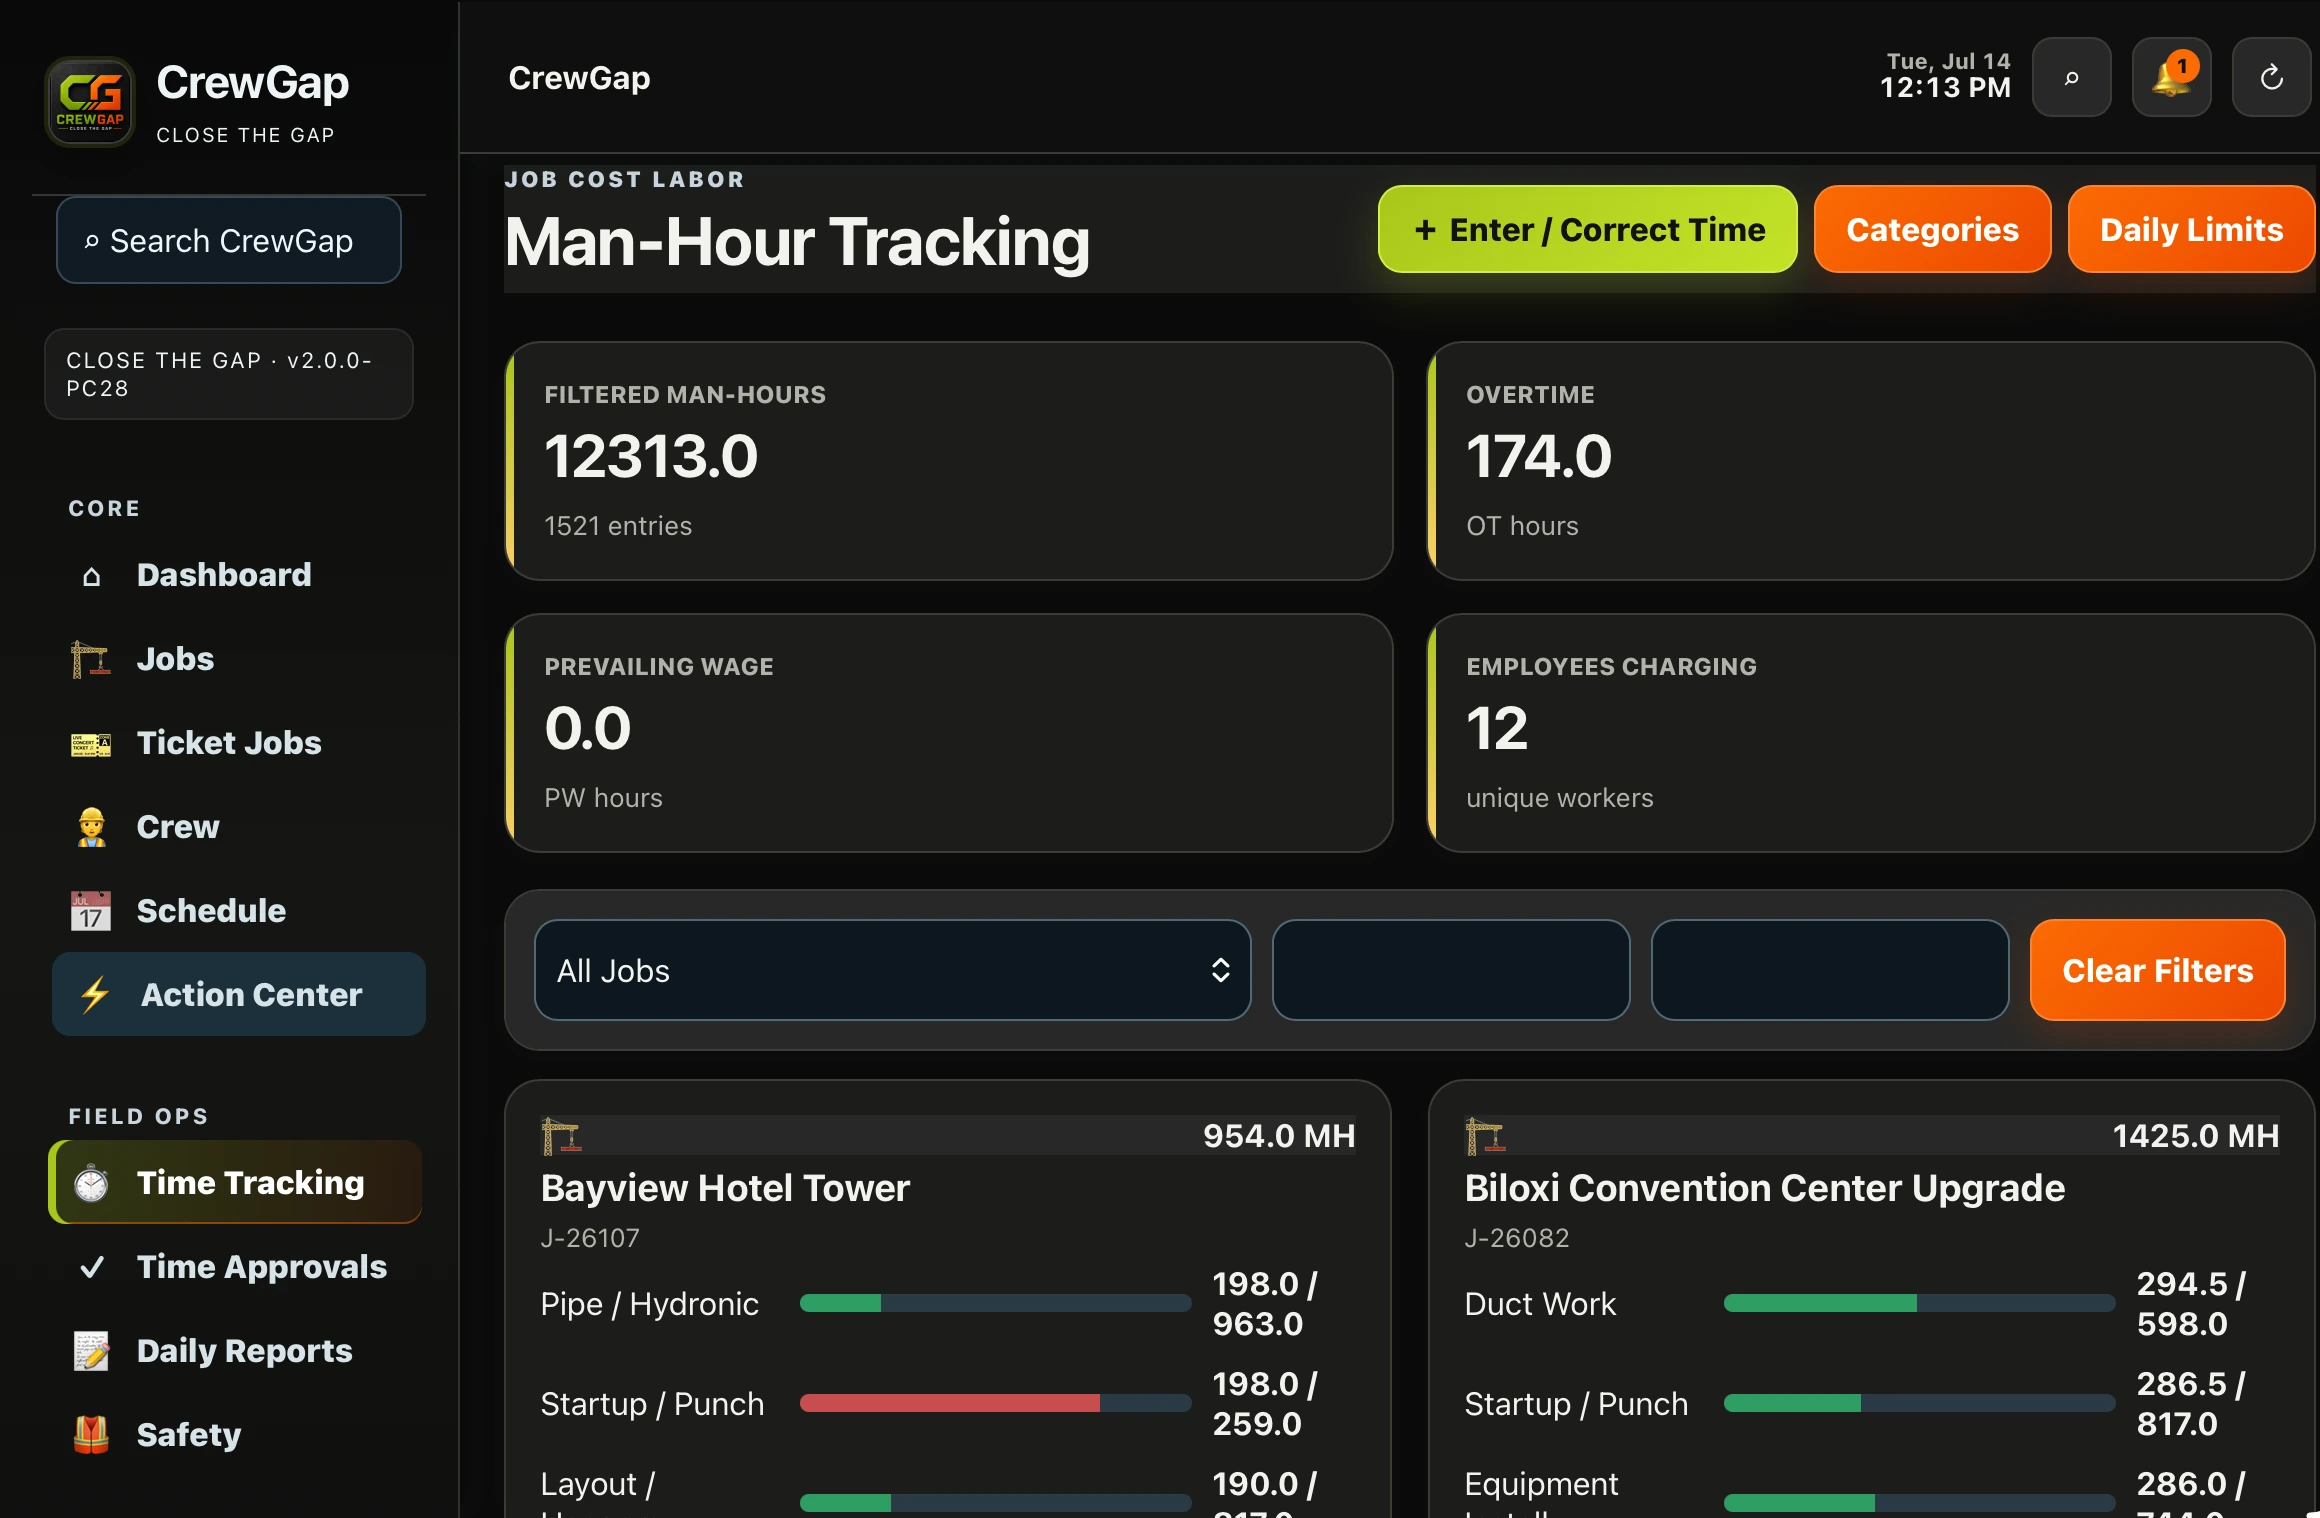
Task: Click the 1425.0 MH total
Action: coord(2196,1137)
